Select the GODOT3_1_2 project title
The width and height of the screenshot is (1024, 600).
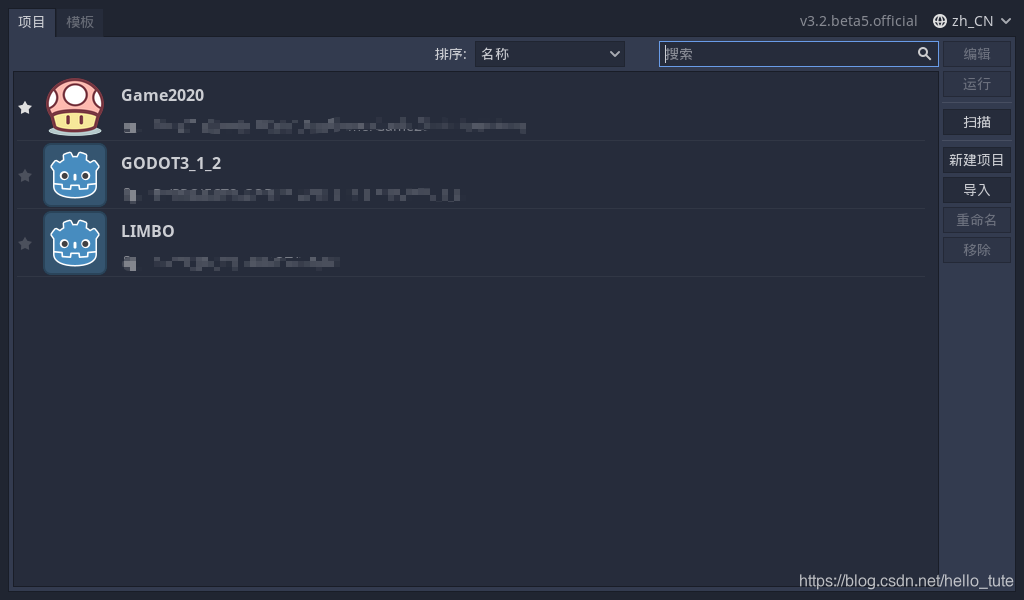click(171, 163)
